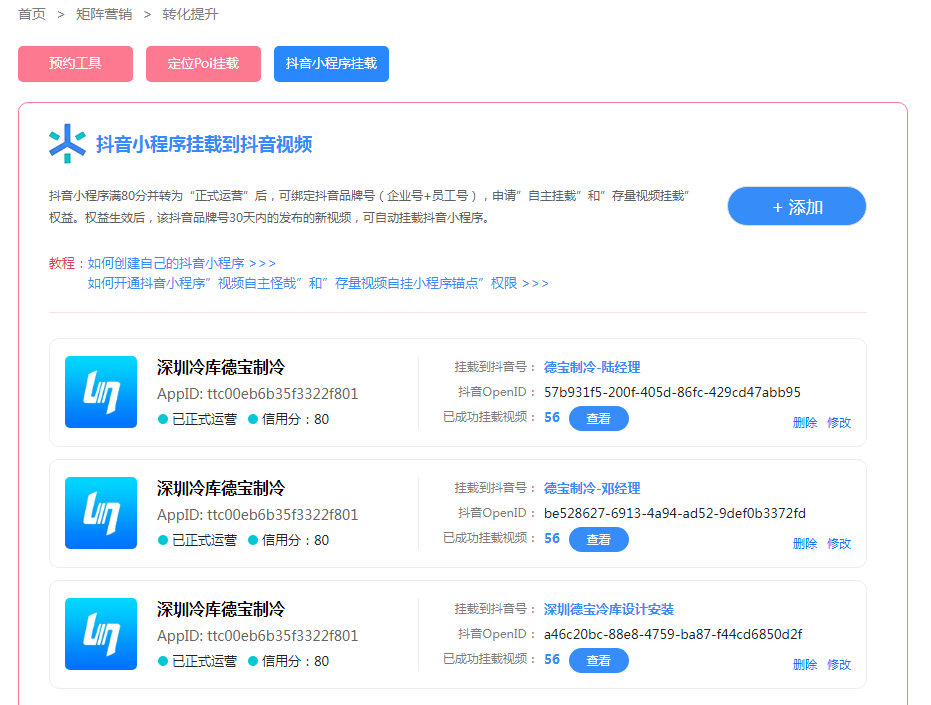Click 信用分：80 in the 邓经理 card
931x705 pixels.
tap(289, 540)
